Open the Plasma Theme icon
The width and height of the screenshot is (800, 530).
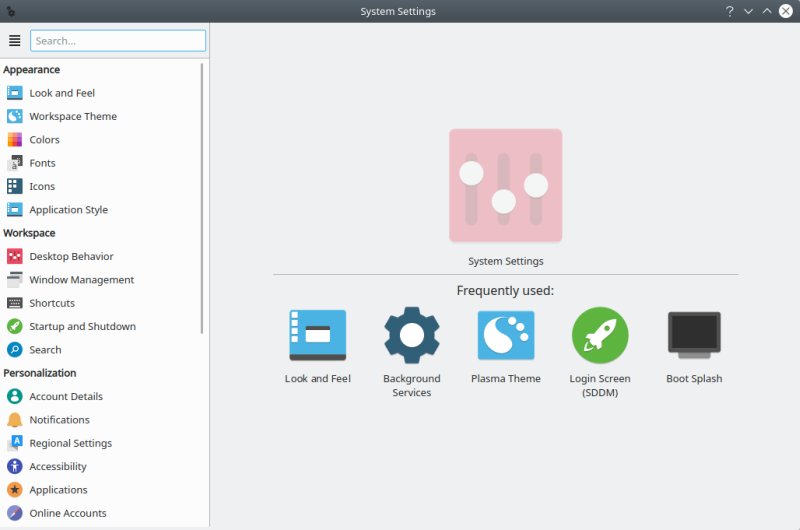pos(505,335)
